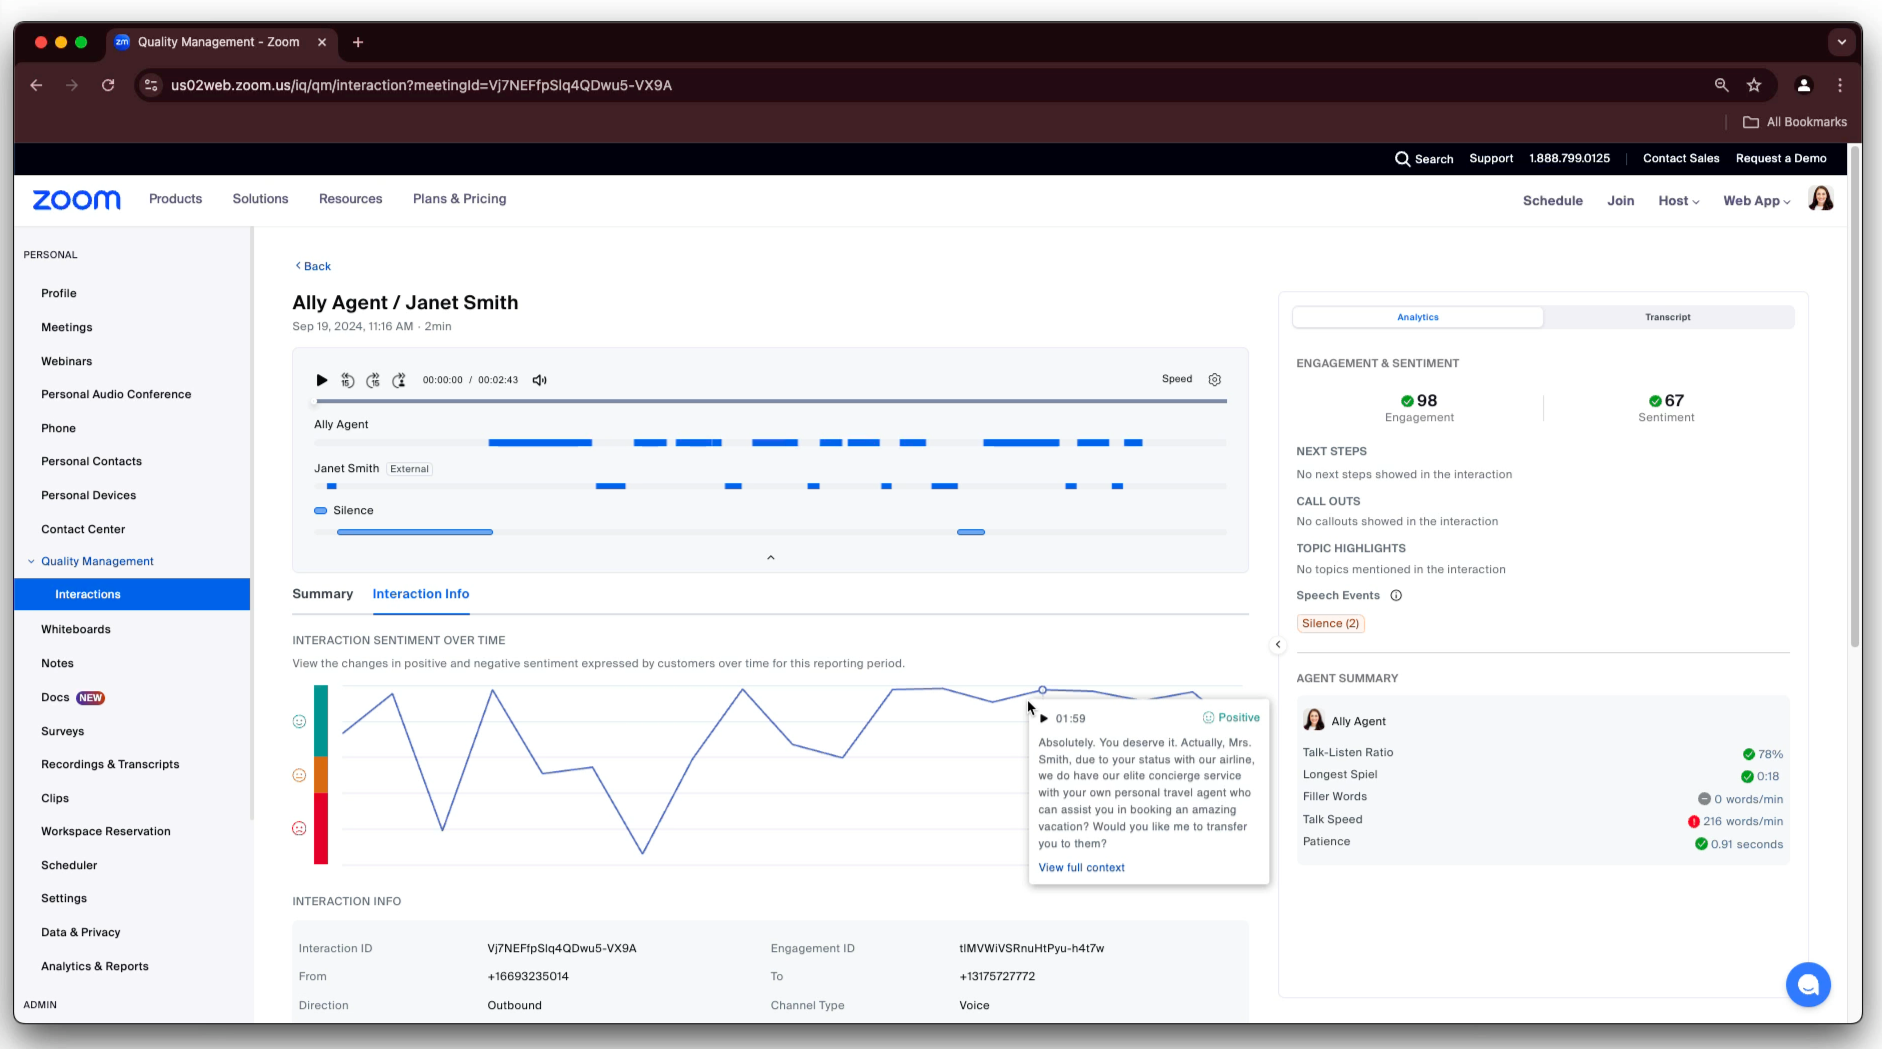This screenshot has width=1882, height=1049.
Task: Open user profile avatar menu
Action: [x=1821, y=199]
